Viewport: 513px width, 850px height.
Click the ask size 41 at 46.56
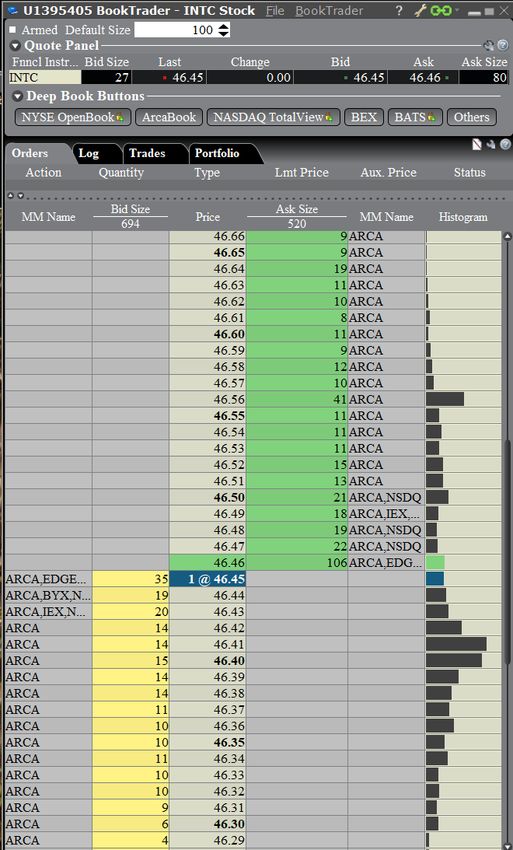tap(297, 400)
